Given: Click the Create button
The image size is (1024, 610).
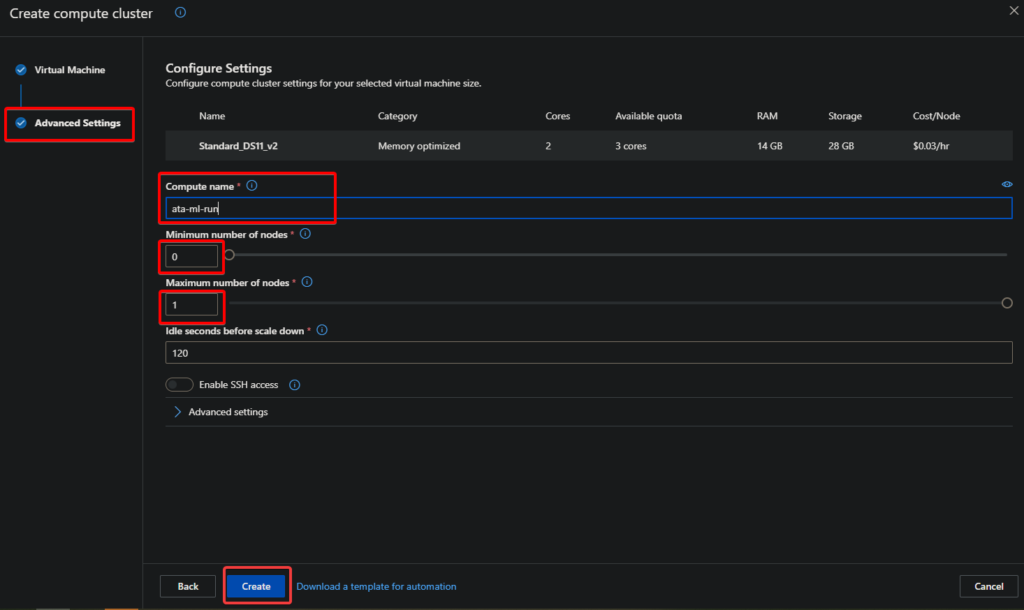Looking at the screenshot, I should pos(256,585).
